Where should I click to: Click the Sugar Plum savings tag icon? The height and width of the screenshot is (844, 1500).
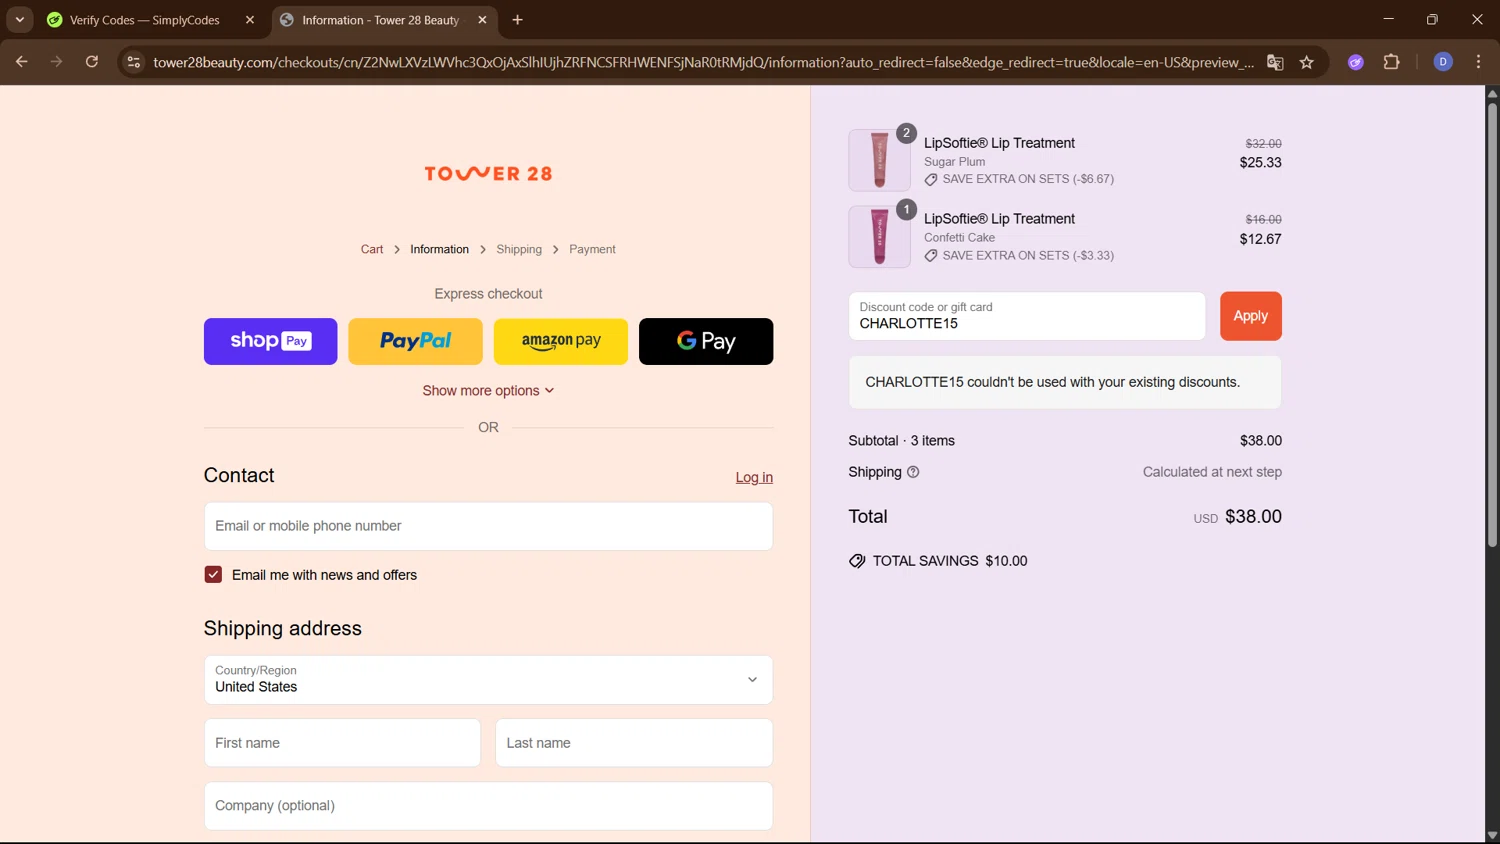tap(931, 179)
